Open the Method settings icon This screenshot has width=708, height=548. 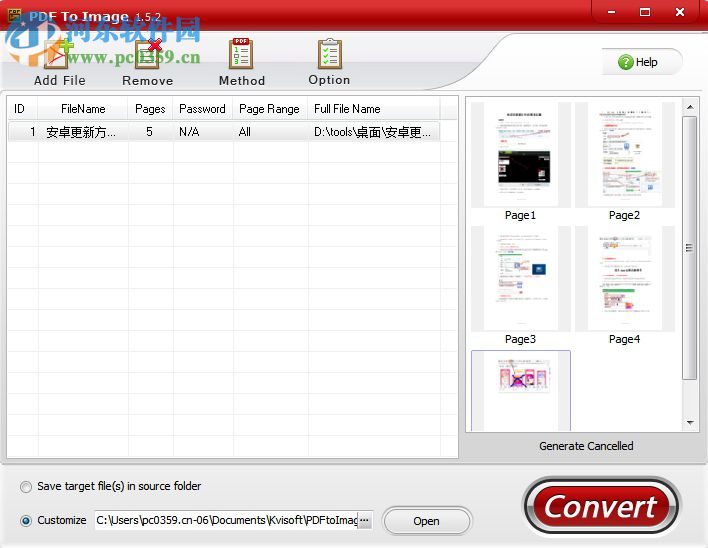click(x=241, y=54)
